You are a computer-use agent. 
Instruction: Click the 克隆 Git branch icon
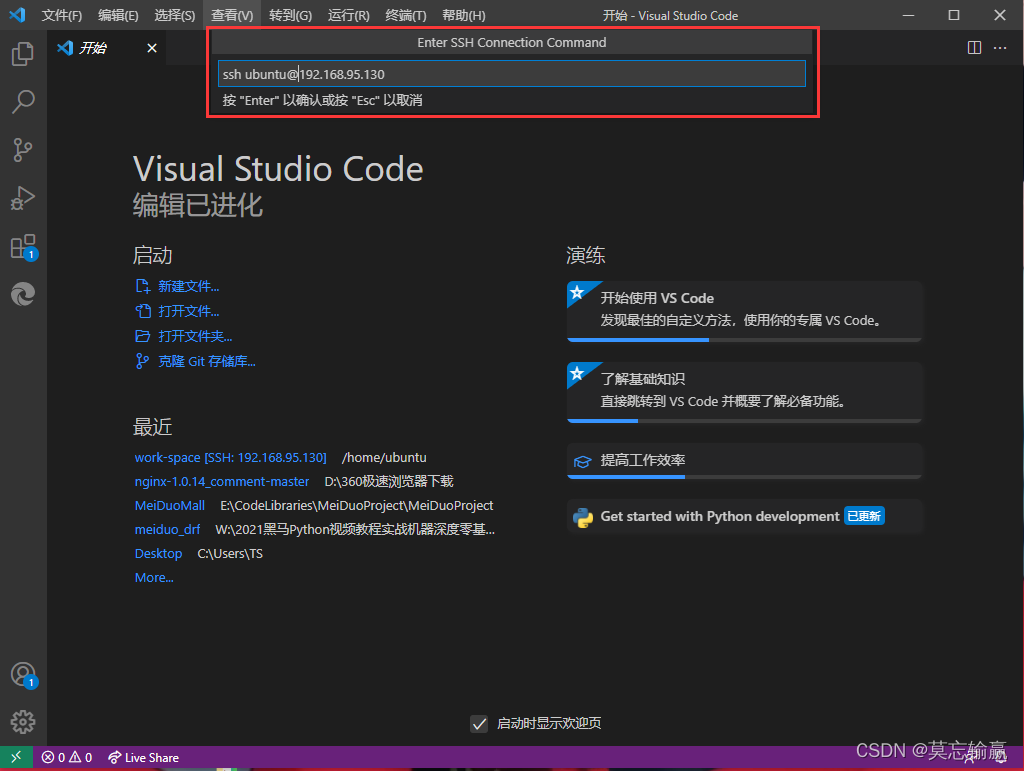click(x=142, y=361)
